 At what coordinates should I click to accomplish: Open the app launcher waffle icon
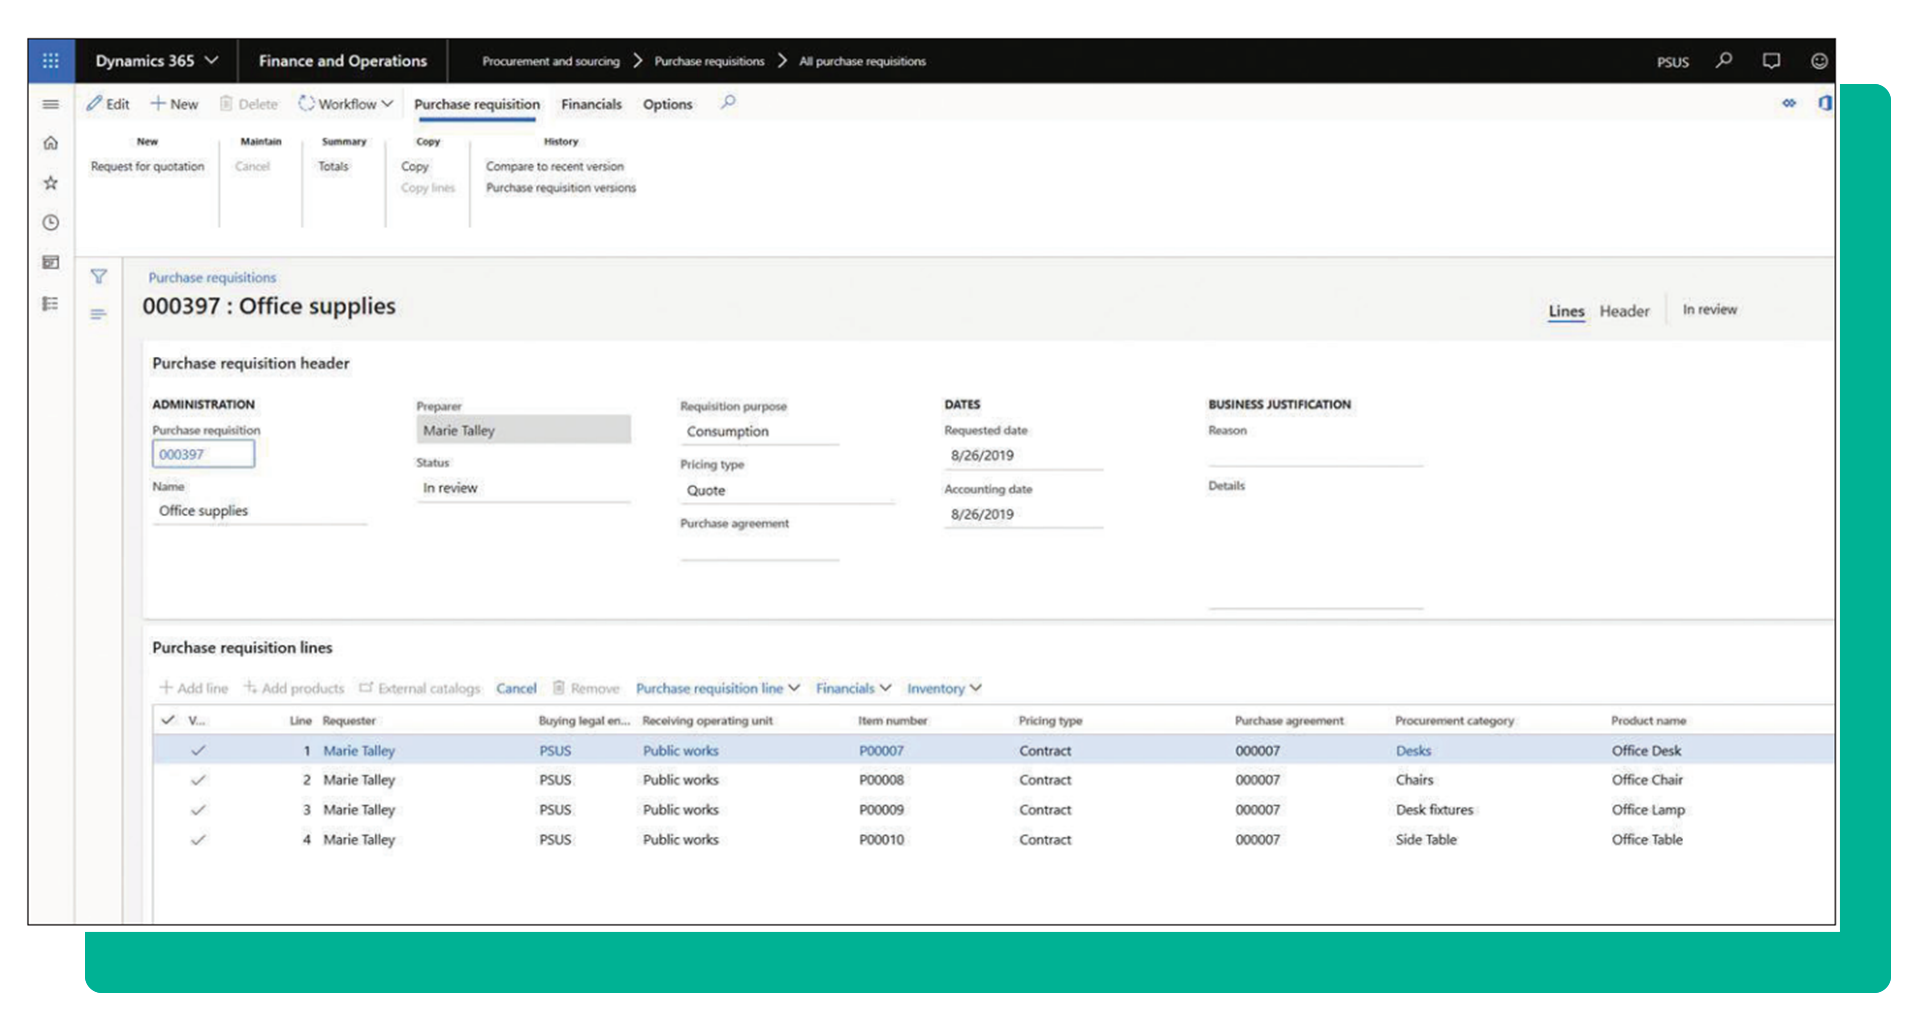pyautogui.click(x=51, y=61)
